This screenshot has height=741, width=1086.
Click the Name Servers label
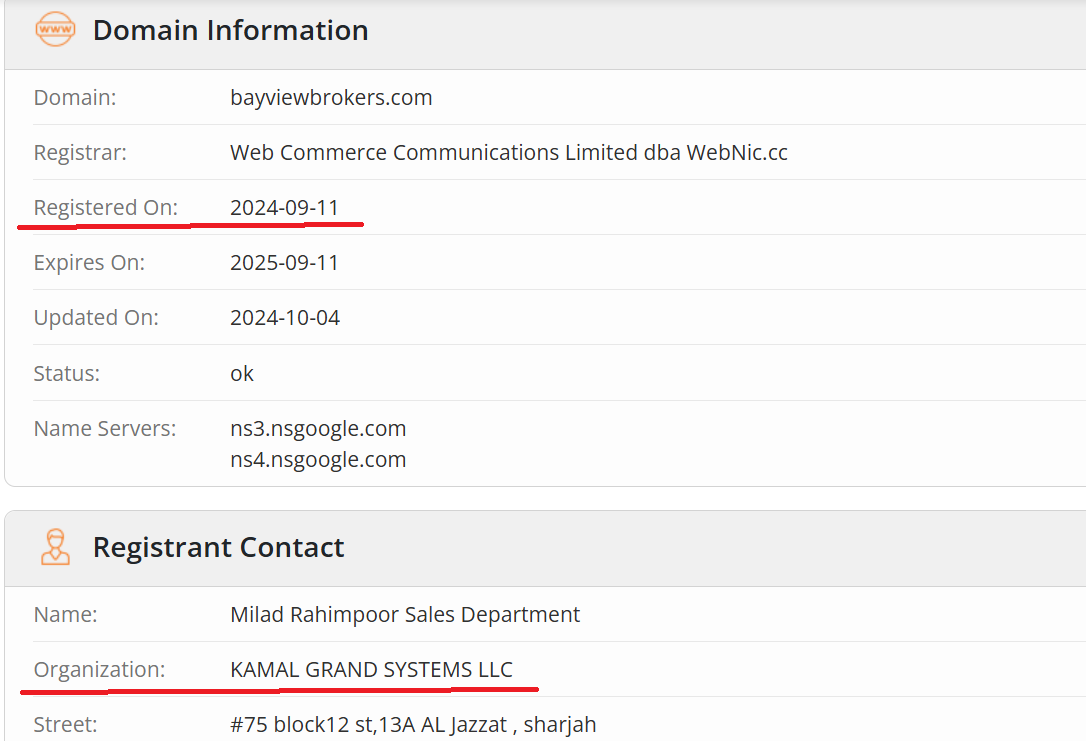(x=104, y=429)
